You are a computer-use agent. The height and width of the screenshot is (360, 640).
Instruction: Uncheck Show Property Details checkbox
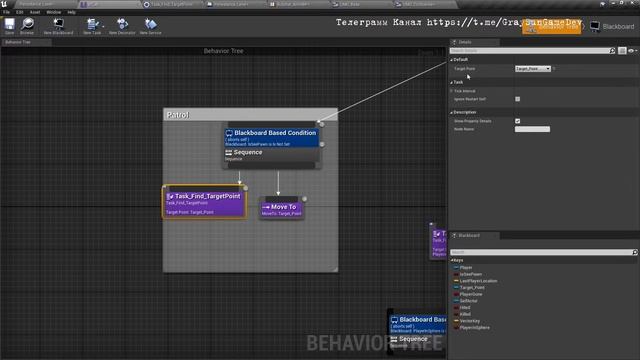(518, 121)
